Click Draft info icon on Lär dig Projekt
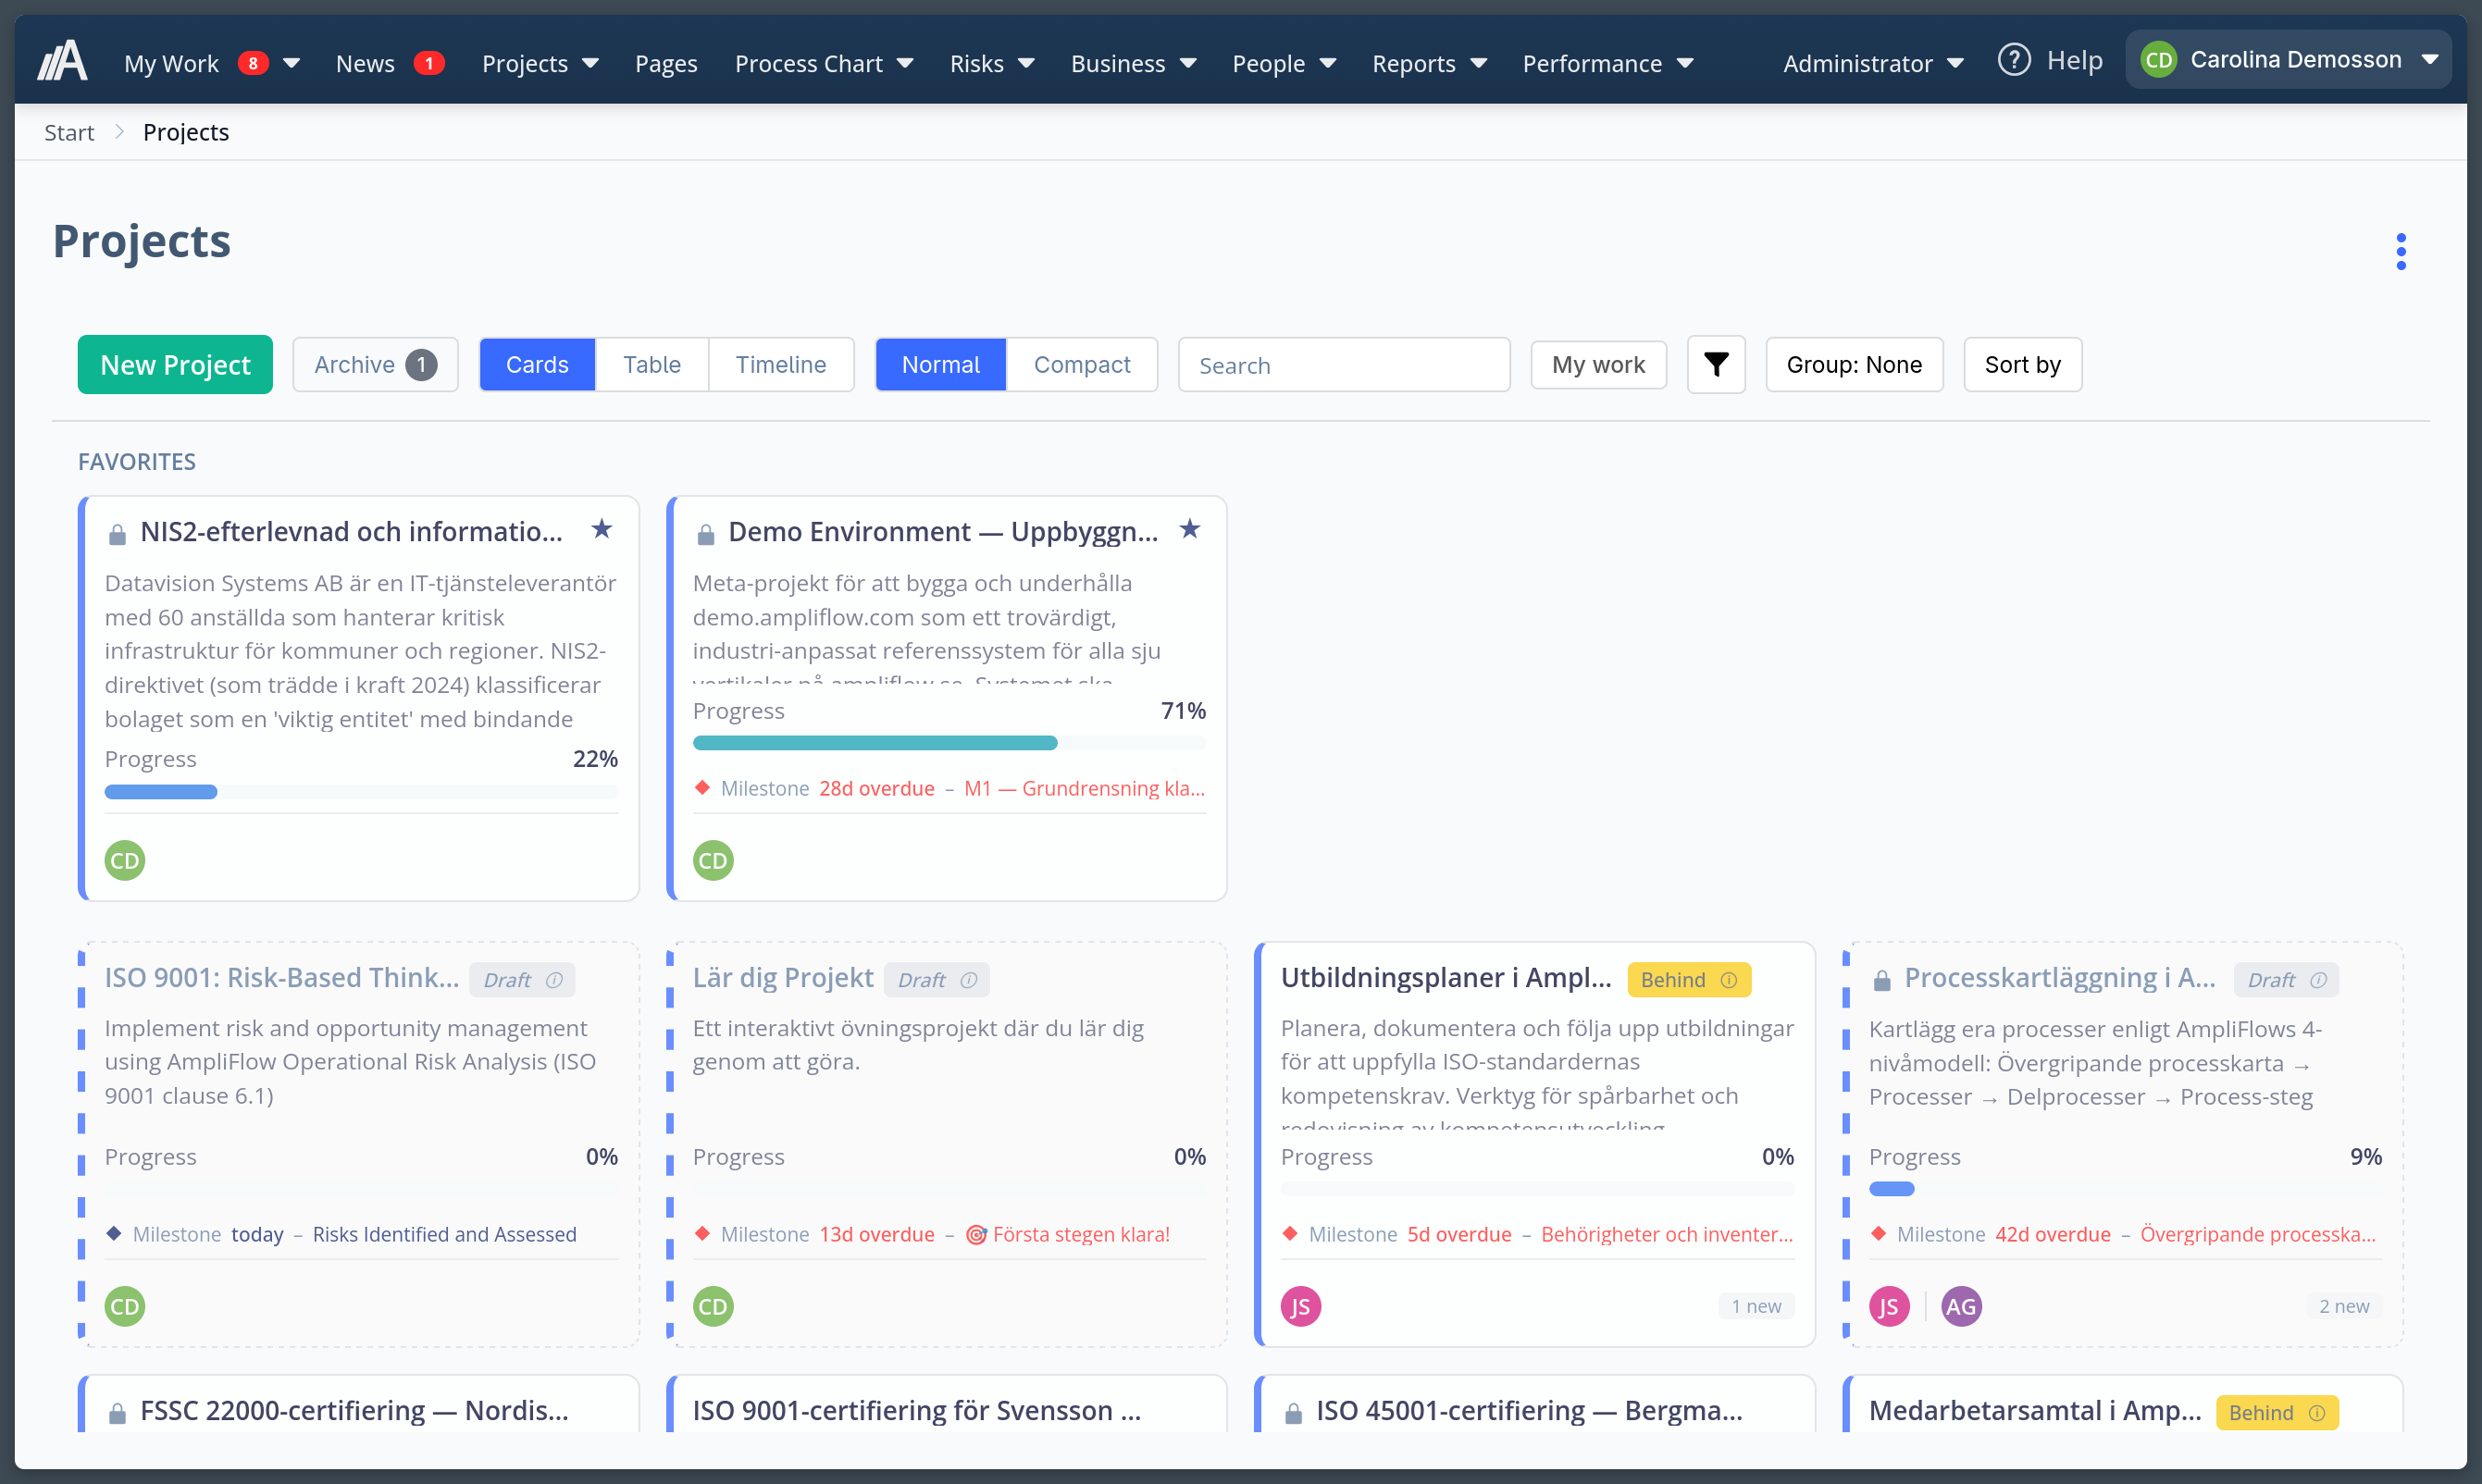 [968, 980]
